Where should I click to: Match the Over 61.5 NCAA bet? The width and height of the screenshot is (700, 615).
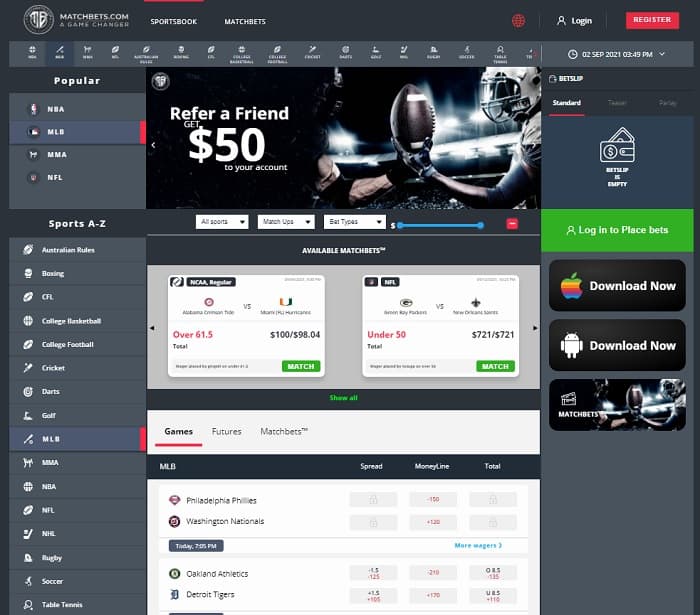301,366
